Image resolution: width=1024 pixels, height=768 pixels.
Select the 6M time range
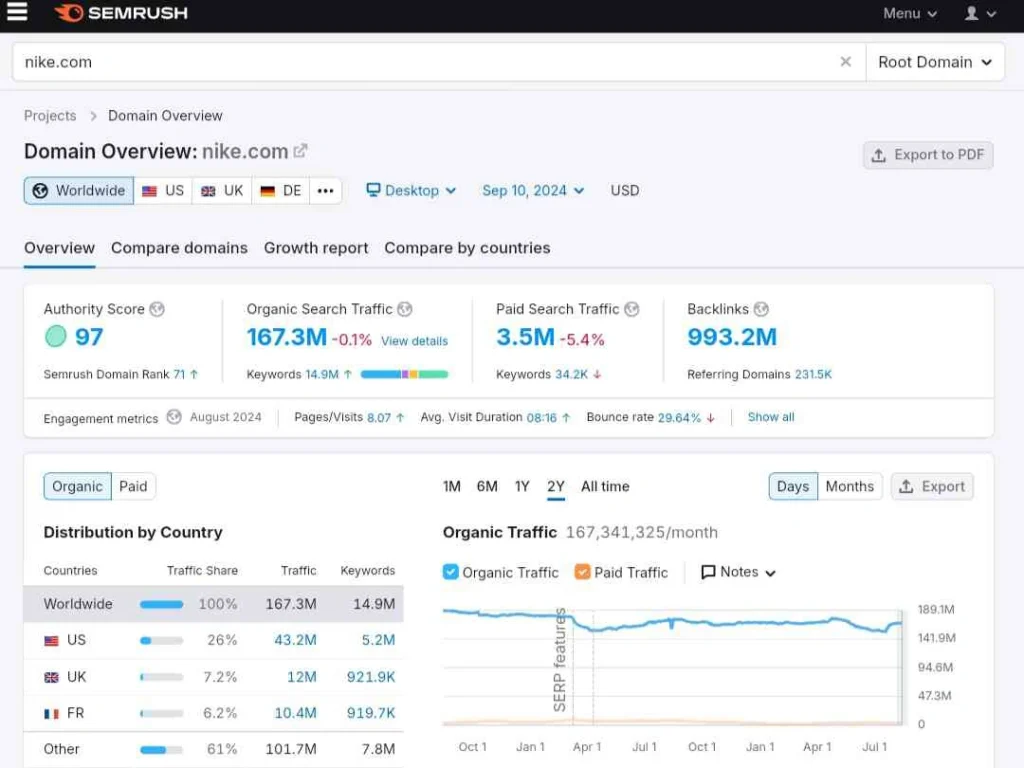487,487
